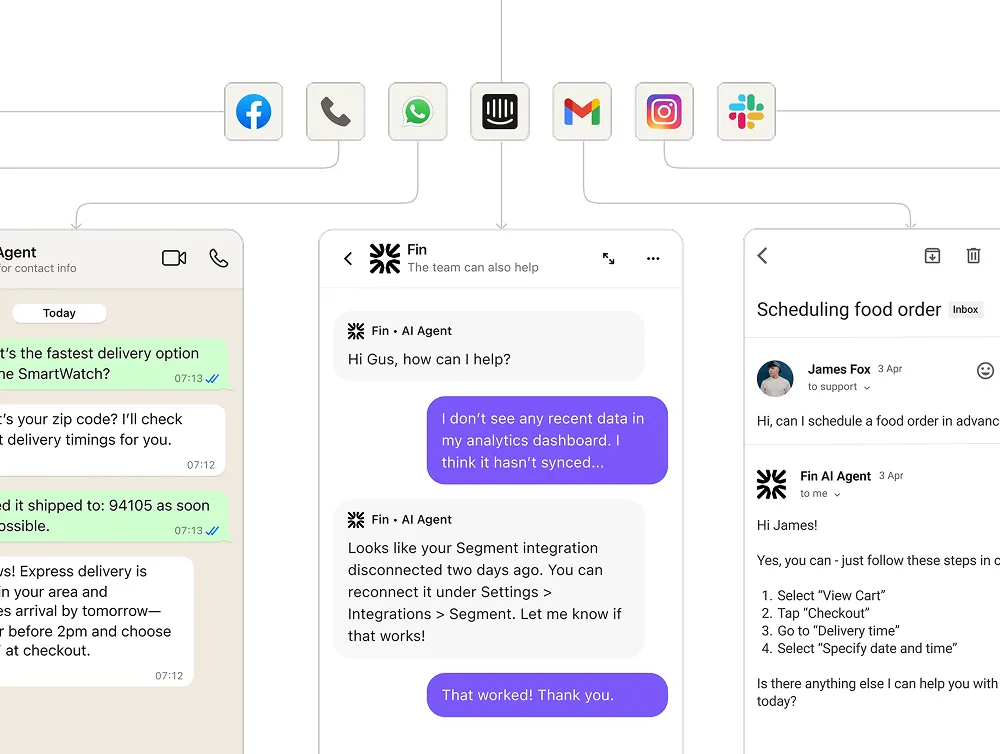Viewport: 1000px width, 754px height.
Task: Click 'Hi James!' greeting in email
Action: 787,525
